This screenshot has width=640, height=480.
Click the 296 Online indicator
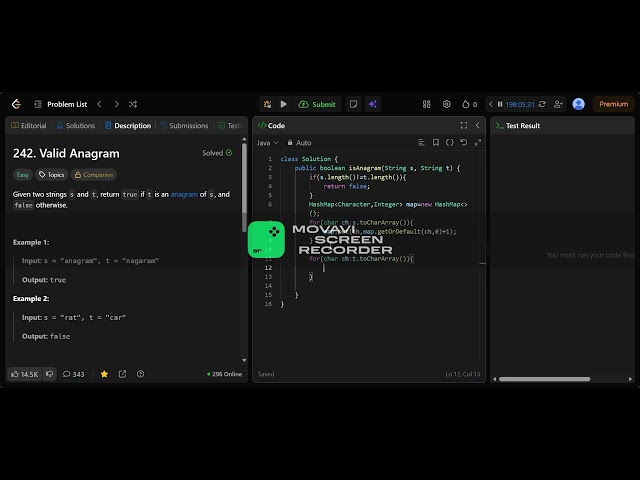coord(224,374)
